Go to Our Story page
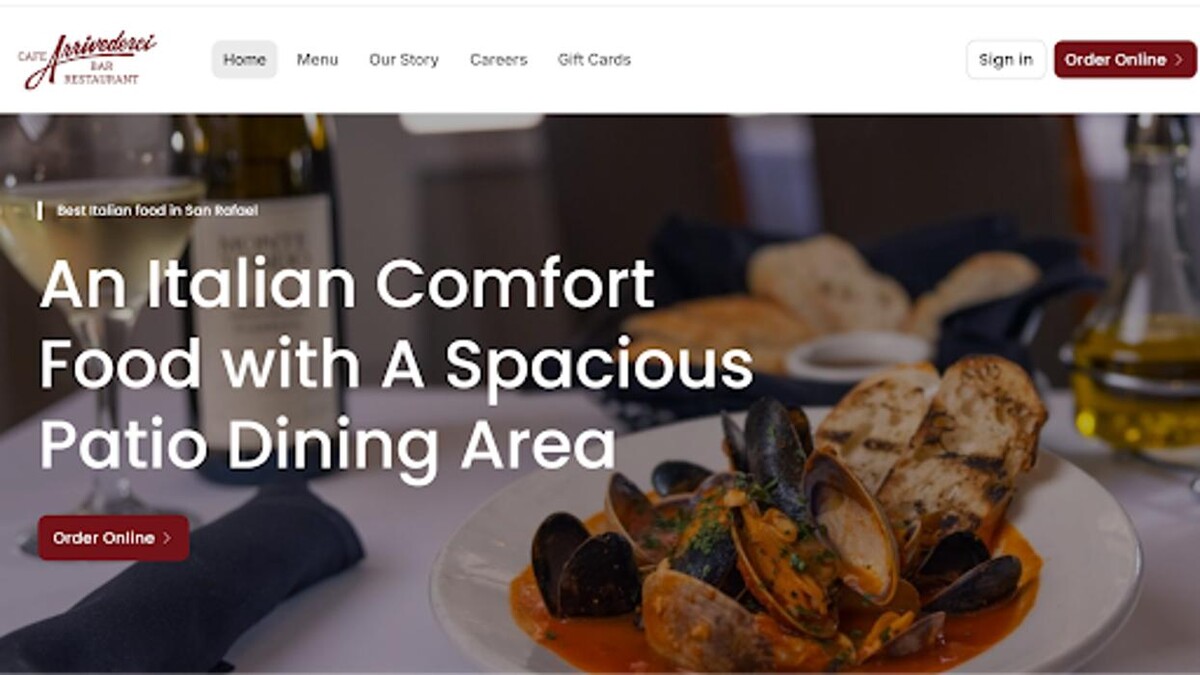Screen dimensions: 1200x675 404,60
